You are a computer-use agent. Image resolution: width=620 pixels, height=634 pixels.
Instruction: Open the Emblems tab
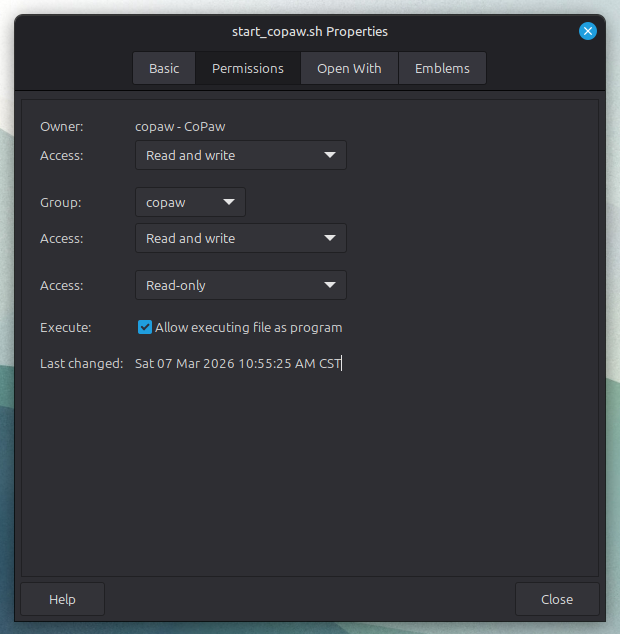(x=442, y=69)
